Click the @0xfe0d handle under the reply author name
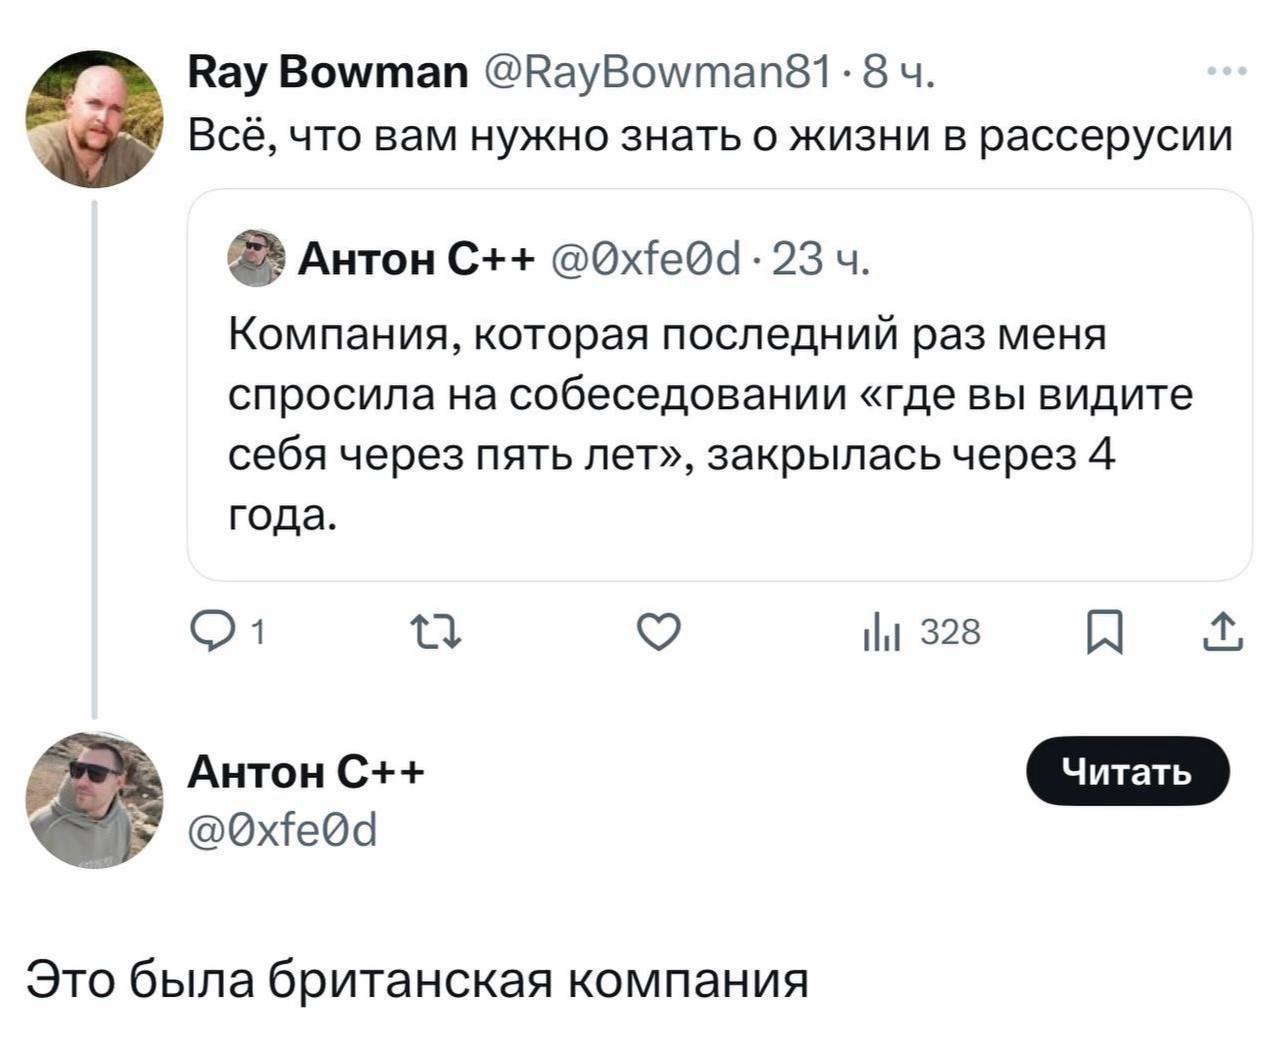This screenshot has height=1053, width=1279. click(283, 829)
